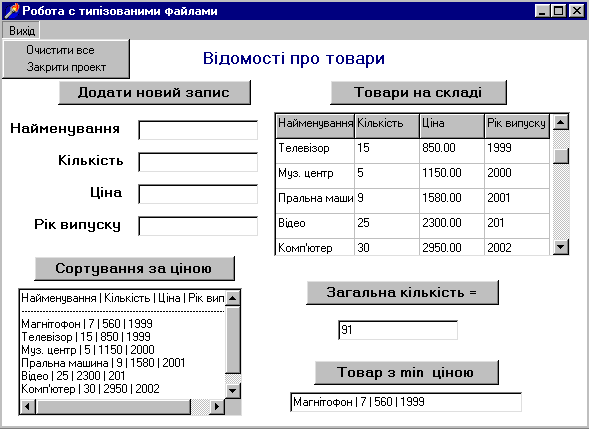Click sorted list scroll left arrow
The image size is (589, 429).
pos(28,406)
